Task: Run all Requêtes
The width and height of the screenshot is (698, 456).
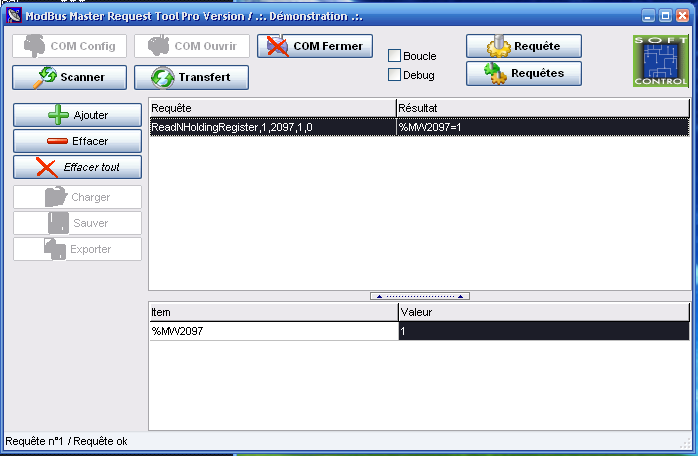Action: [x=523, y=73]
